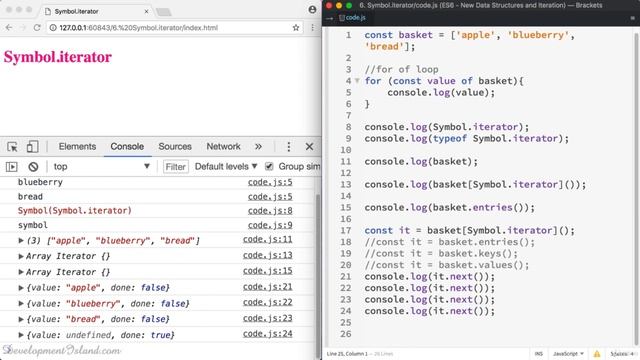This screenshot has height=360, width=640.
Task: Reload the page in Chrome
Action: pyautogui.click(x=37, y=28)
